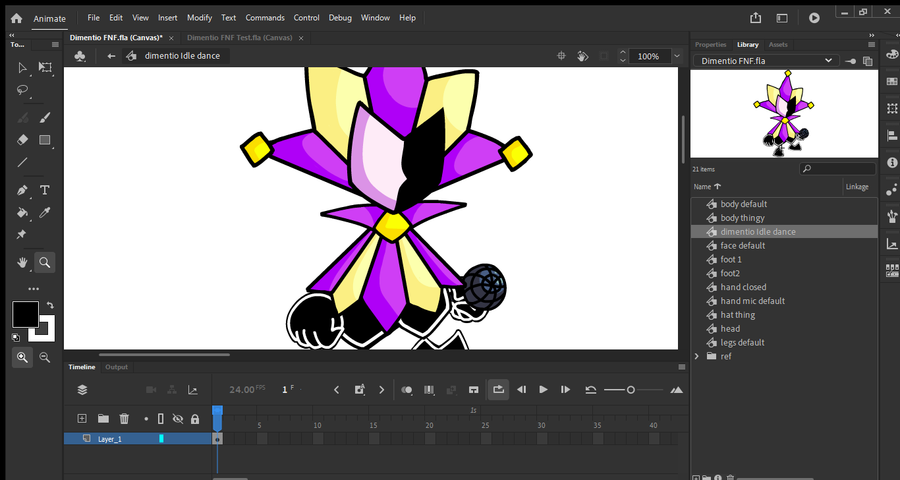Go back from symbol with back arrow

click(x=111, y=56)
